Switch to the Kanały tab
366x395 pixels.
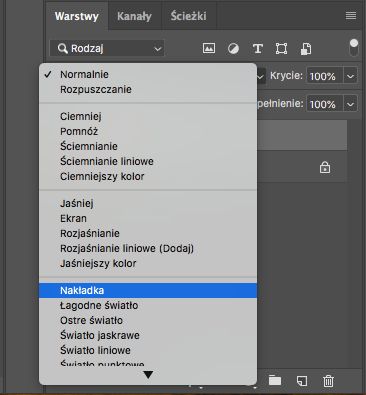click(134, 16)
